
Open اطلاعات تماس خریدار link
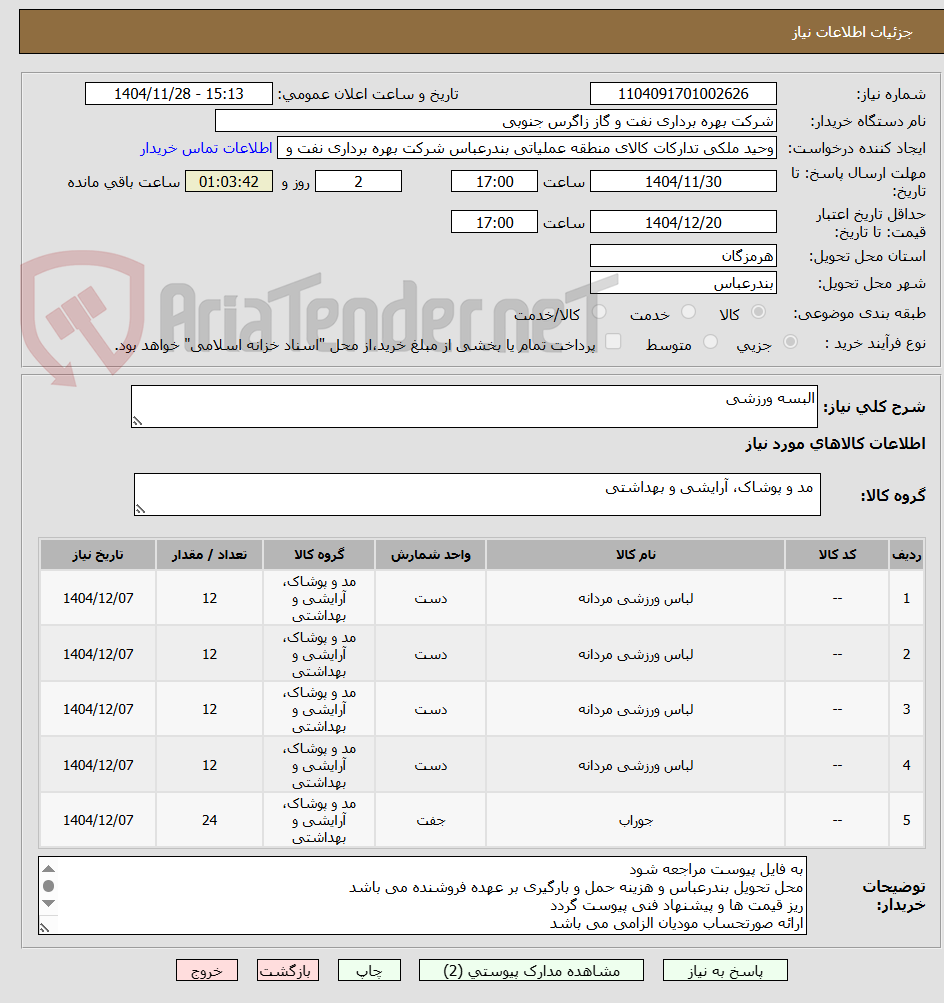(x=207, y=148)
